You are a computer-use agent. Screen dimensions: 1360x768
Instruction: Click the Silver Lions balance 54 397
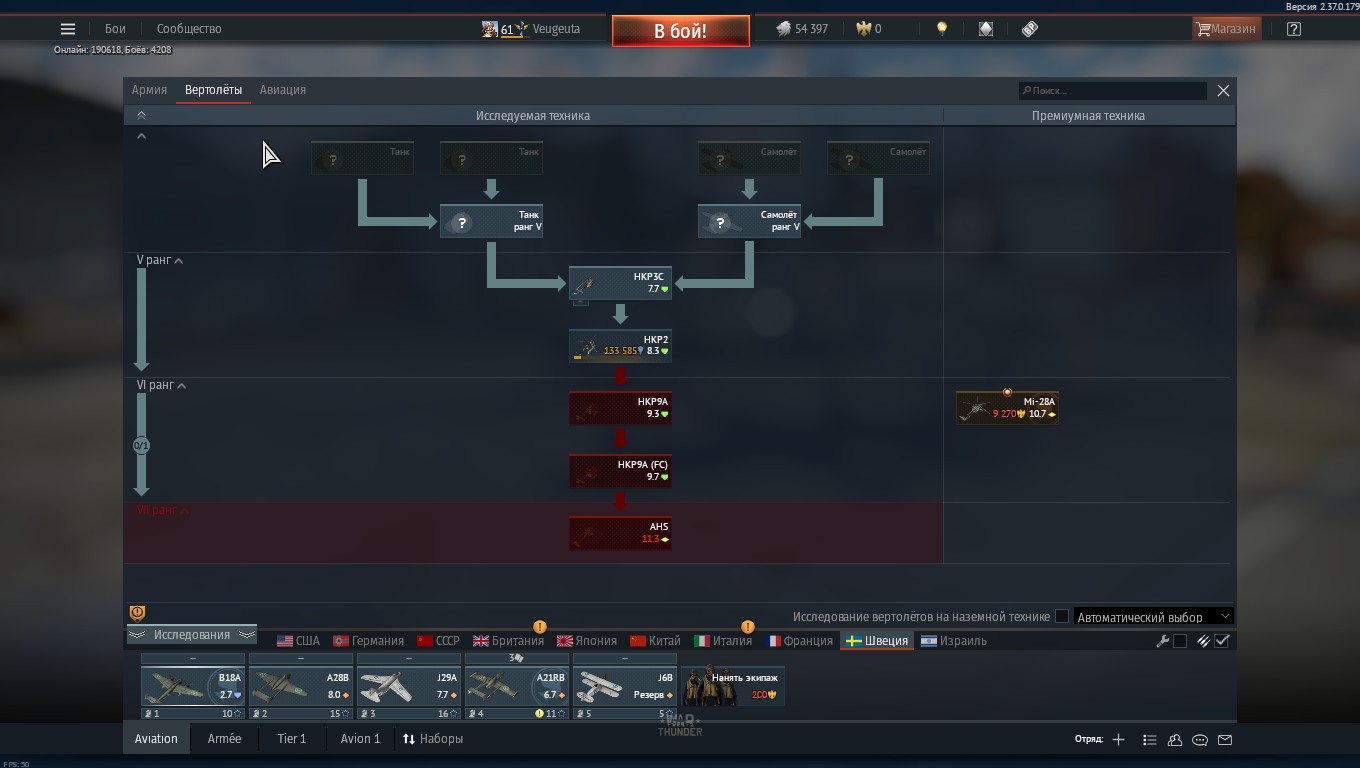click(x=802, y=29)
